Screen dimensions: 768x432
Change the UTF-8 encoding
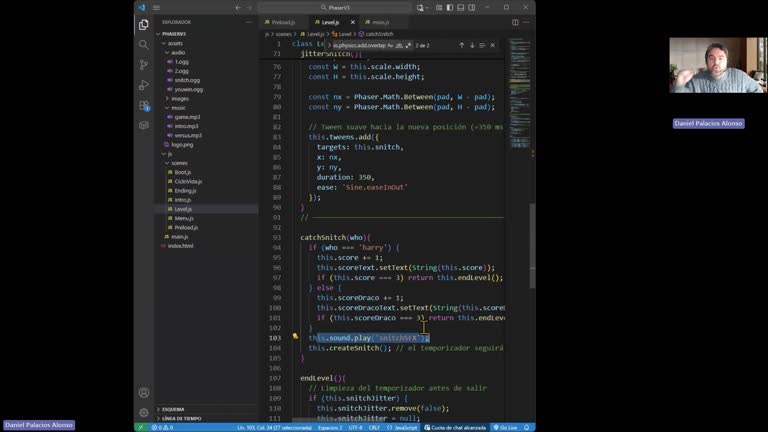click(356, 428)
